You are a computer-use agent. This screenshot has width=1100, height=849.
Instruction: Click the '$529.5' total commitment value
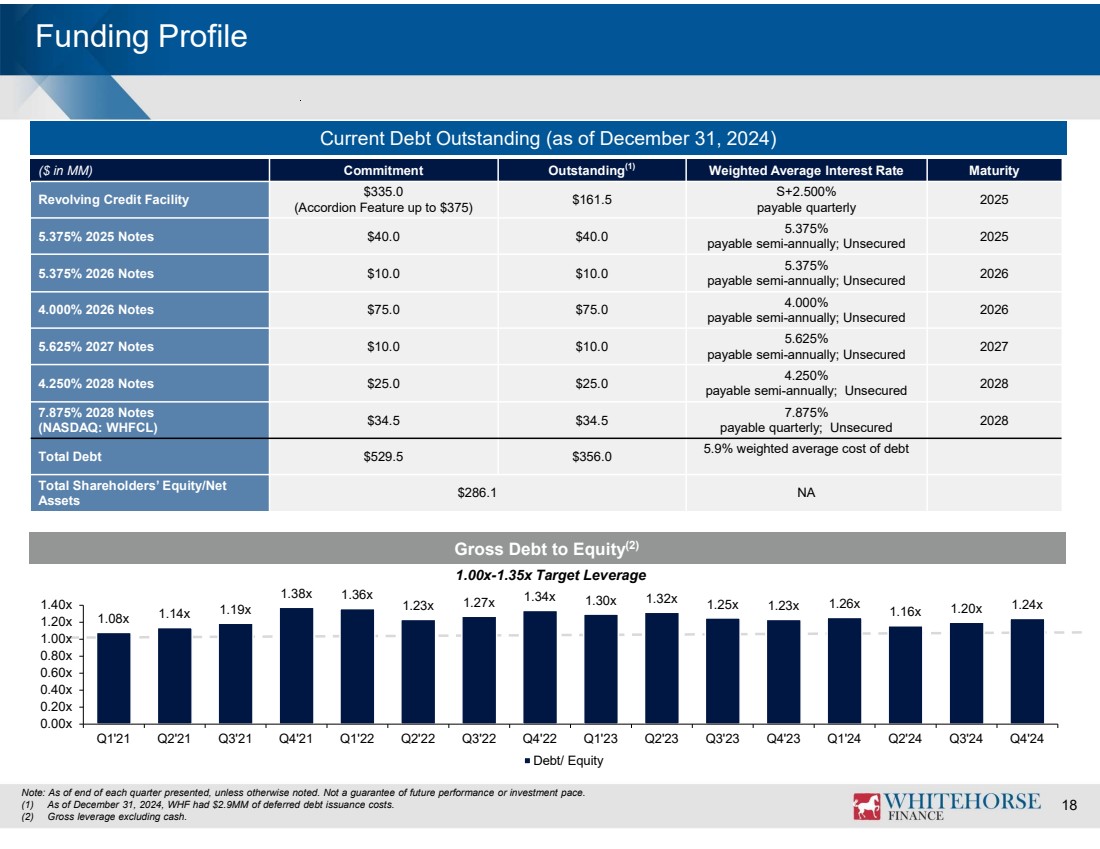(x=383, y=457)
